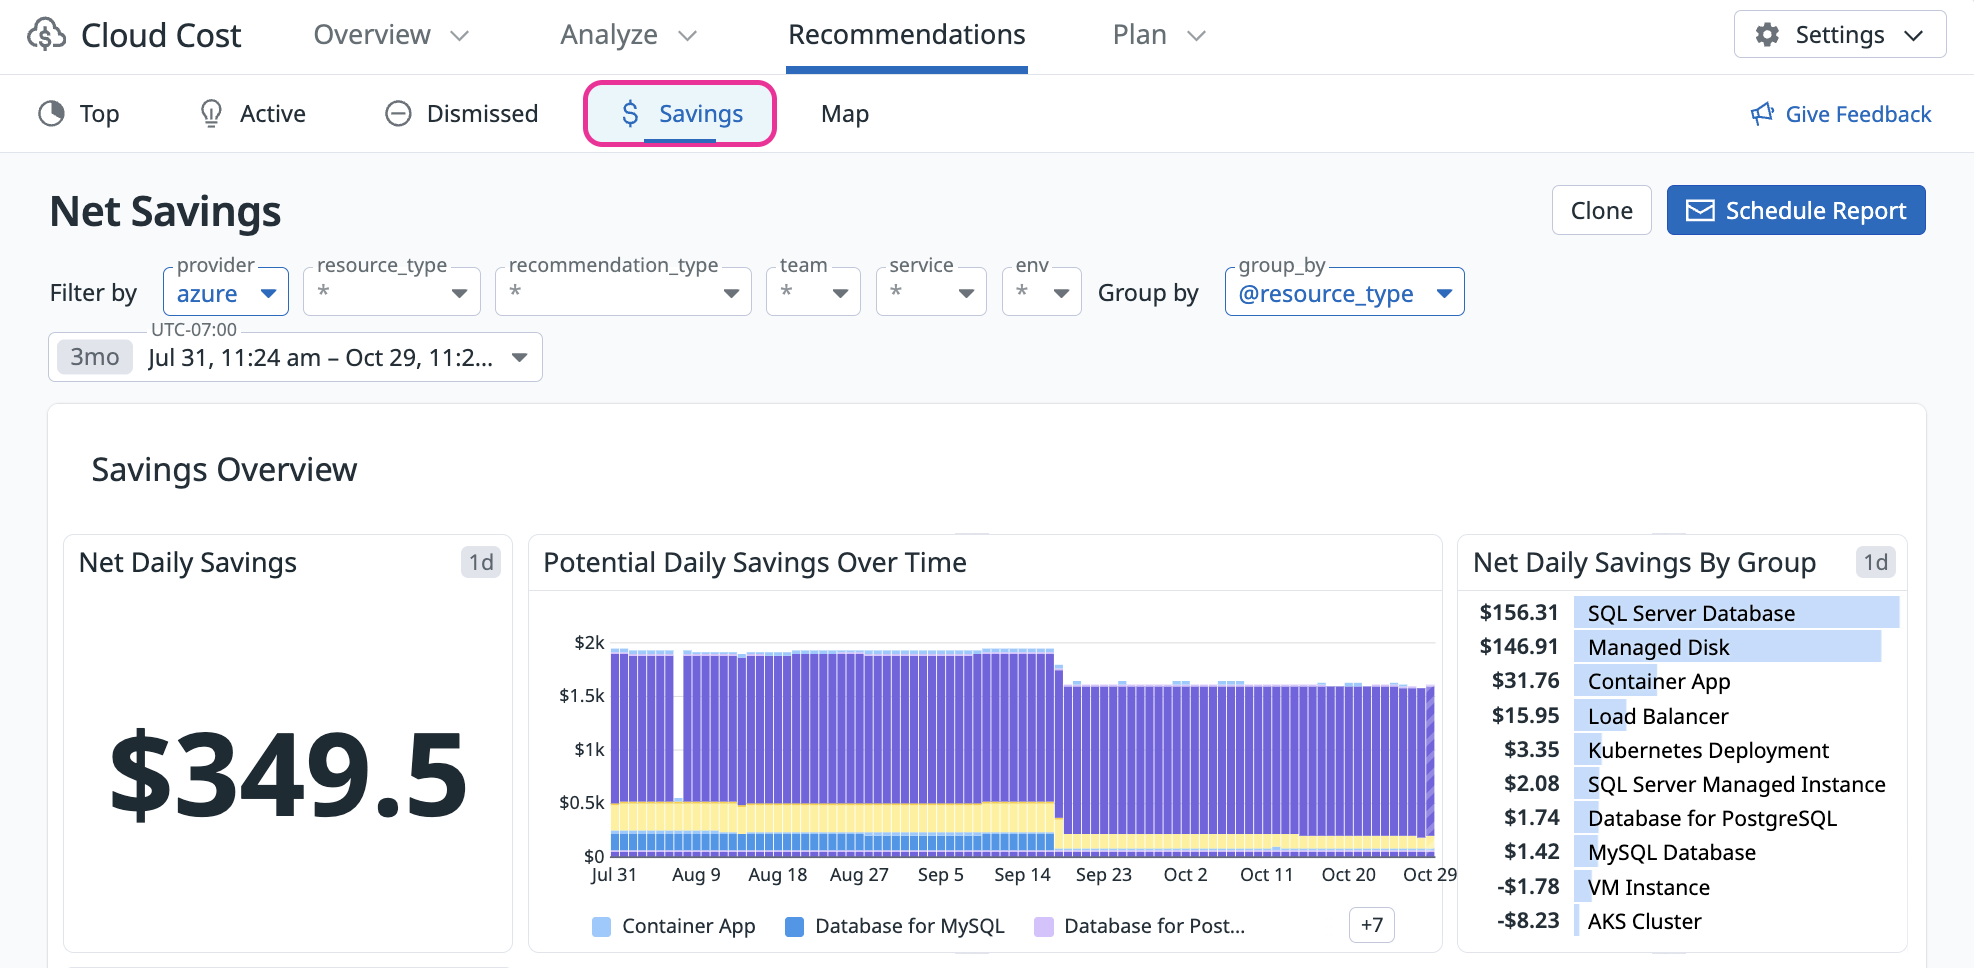
Task: Switch to the Map tab
Action: (844, 114)
